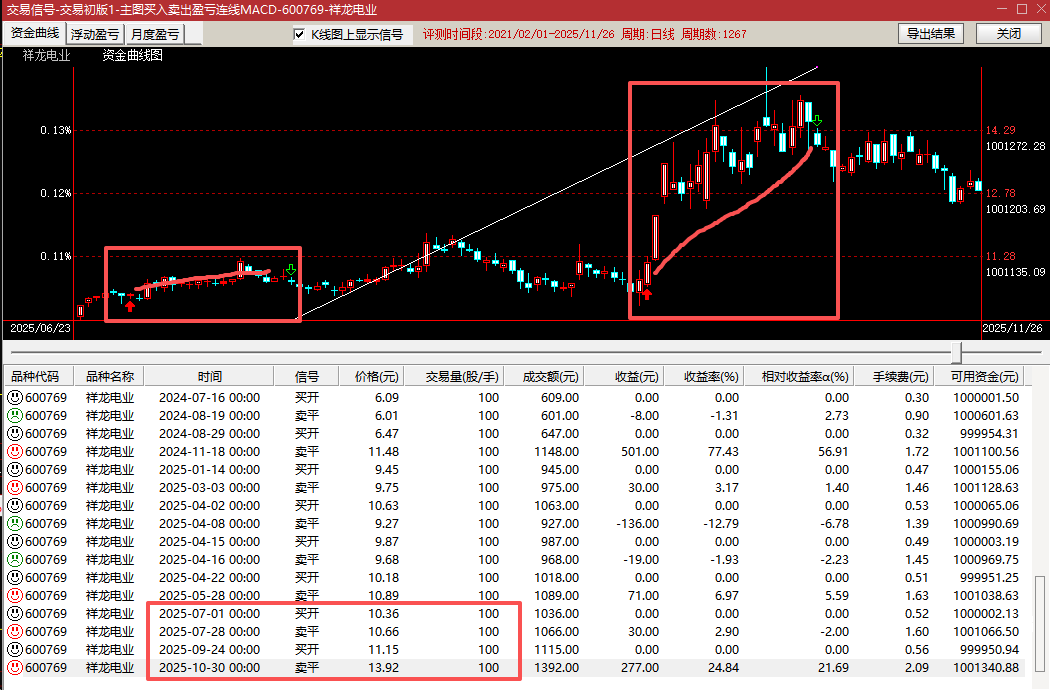This screenshot has height=690, width=1050.
Task: Click the 1001203.69 funds label on chart axis
Action: (1015, 209)
